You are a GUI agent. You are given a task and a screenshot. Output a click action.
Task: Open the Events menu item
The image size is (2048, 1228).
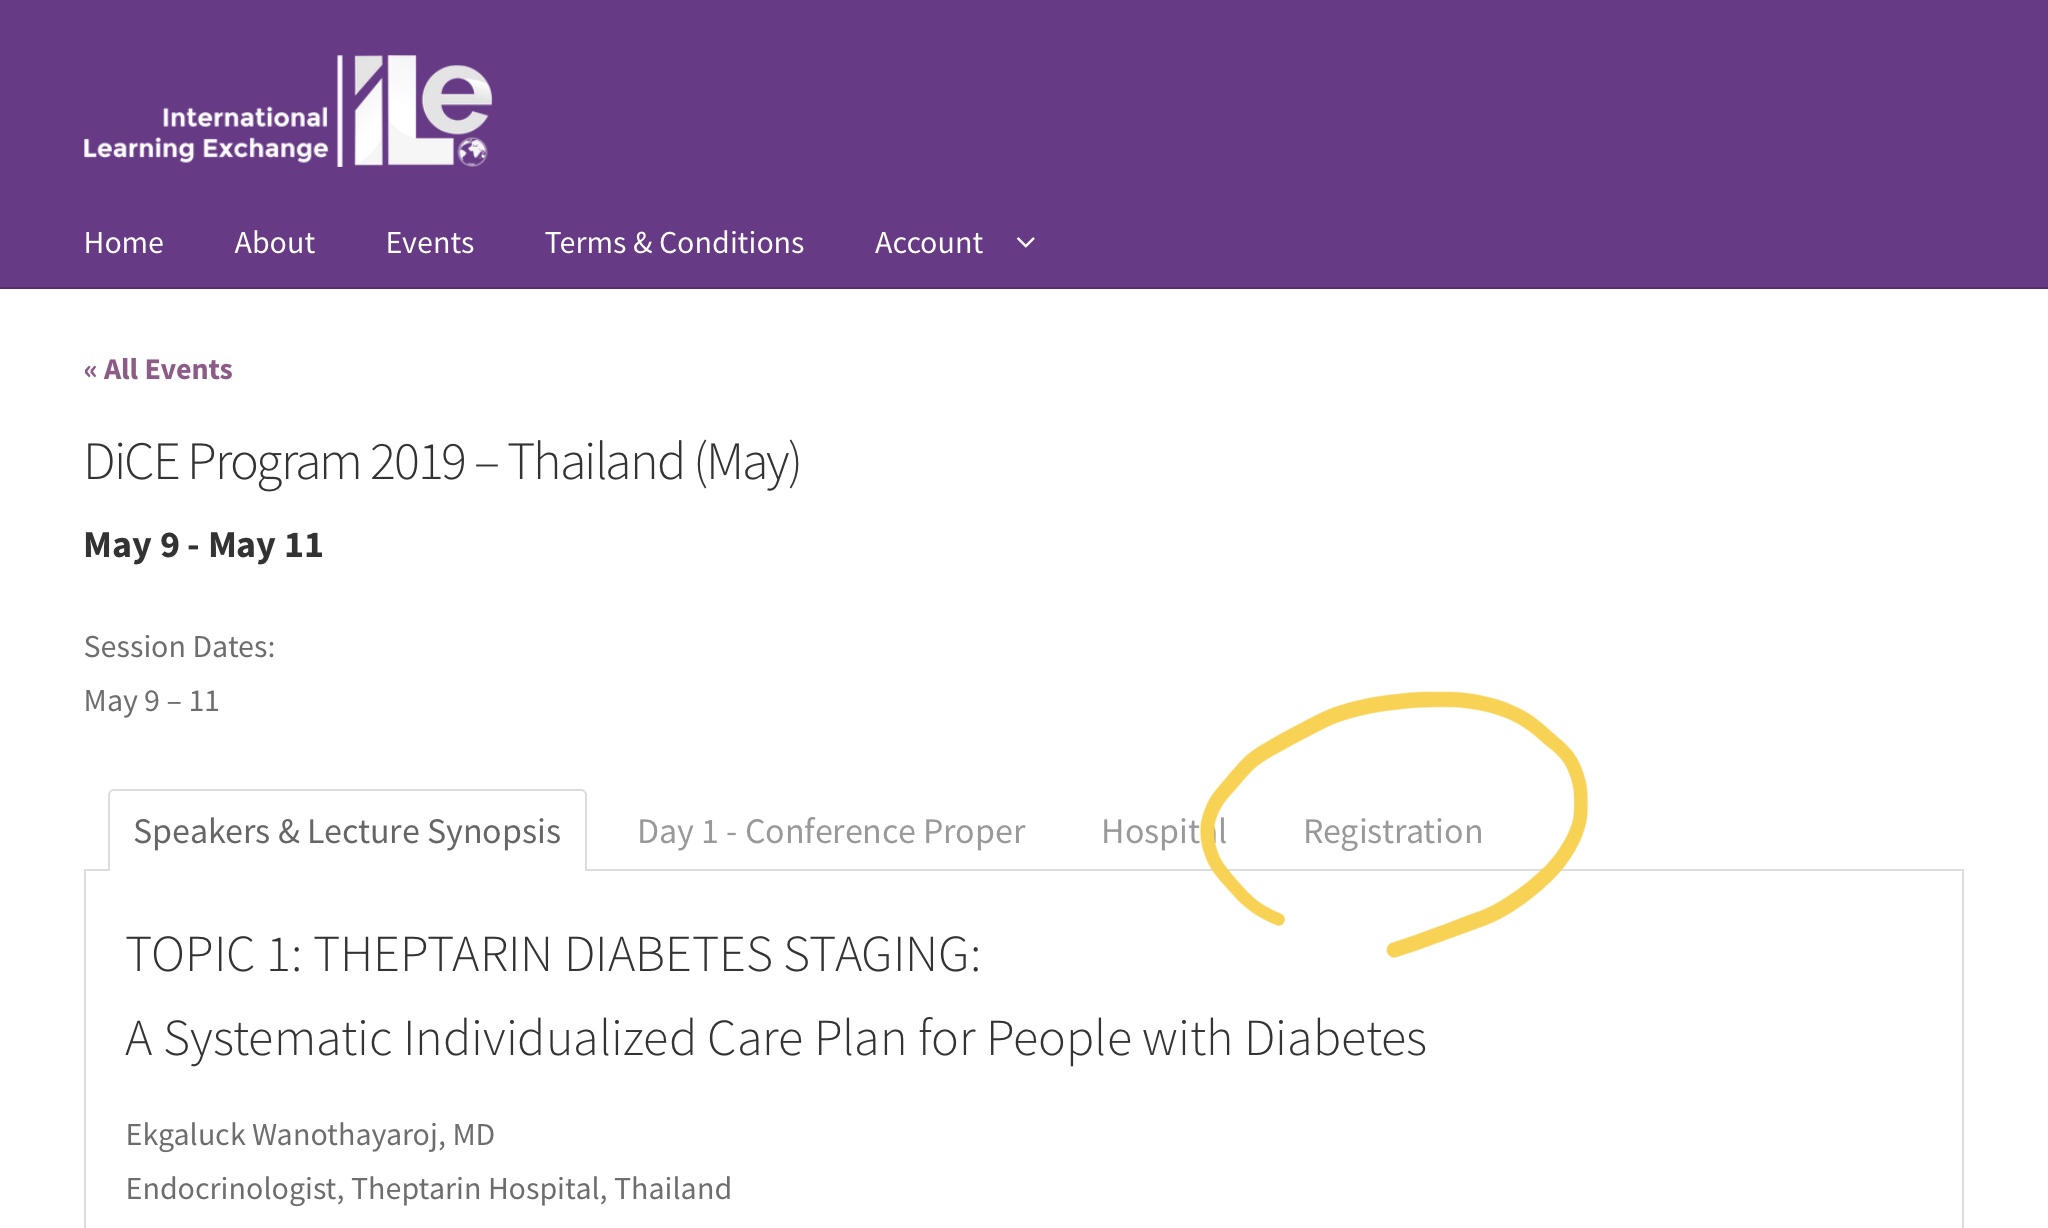(x=430, y=243)
